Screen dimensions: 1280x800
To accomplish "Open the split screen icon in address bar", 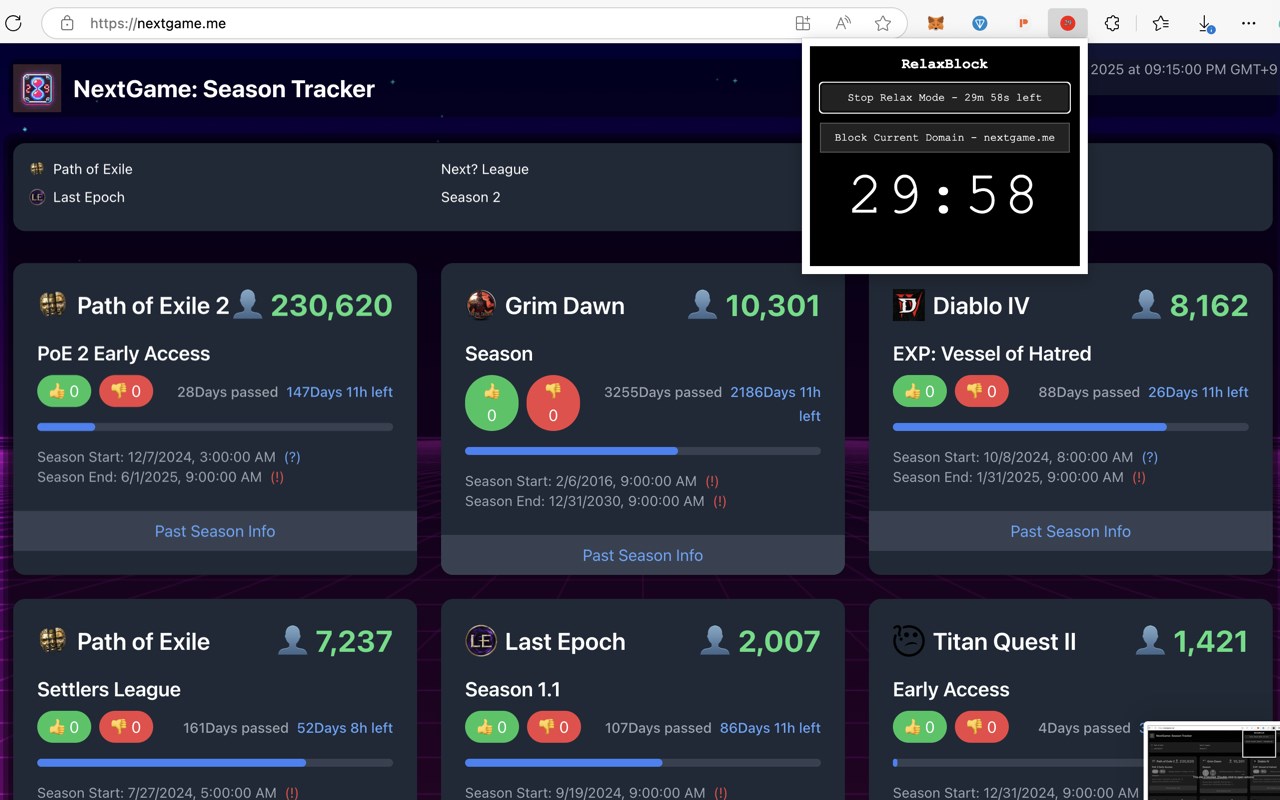I will pos(802,23).
